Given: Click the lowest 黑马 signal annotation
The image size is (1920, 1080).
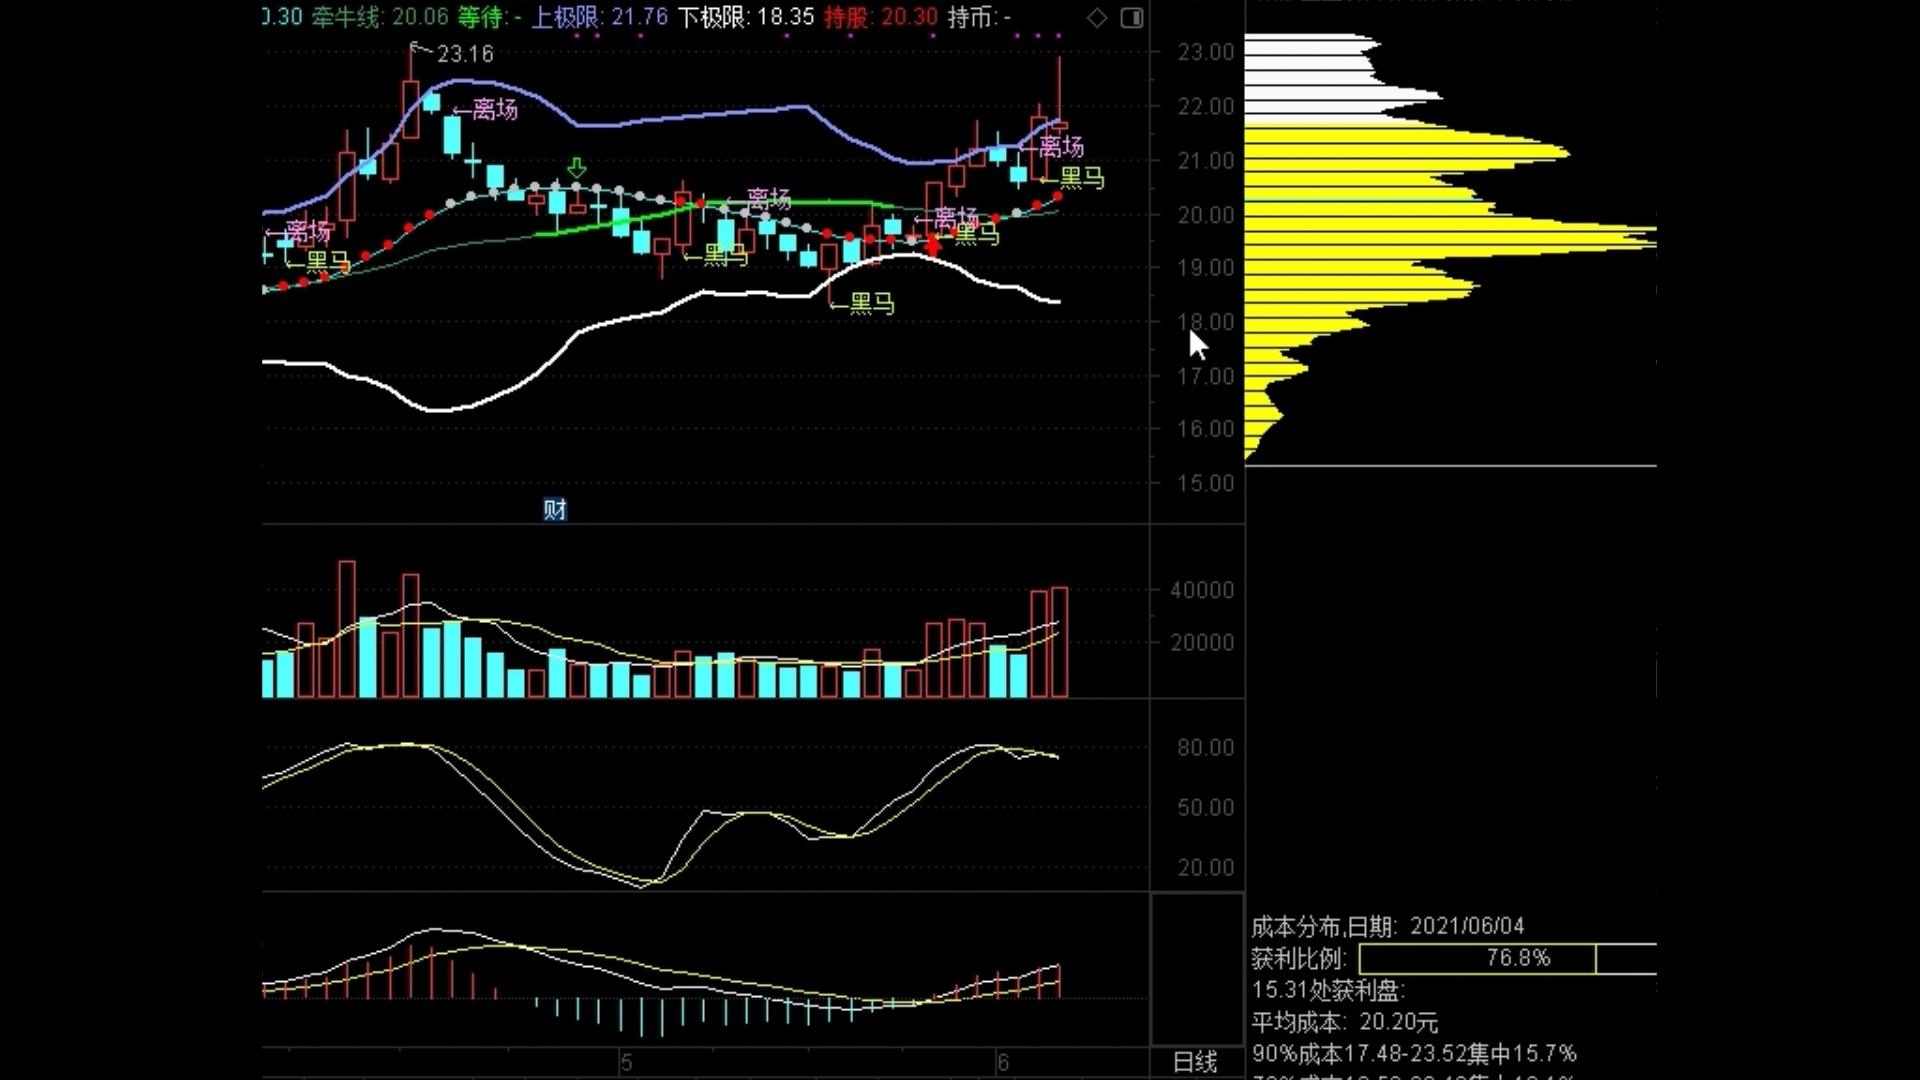Looking at the screenshot, I should tap(871, 304).
